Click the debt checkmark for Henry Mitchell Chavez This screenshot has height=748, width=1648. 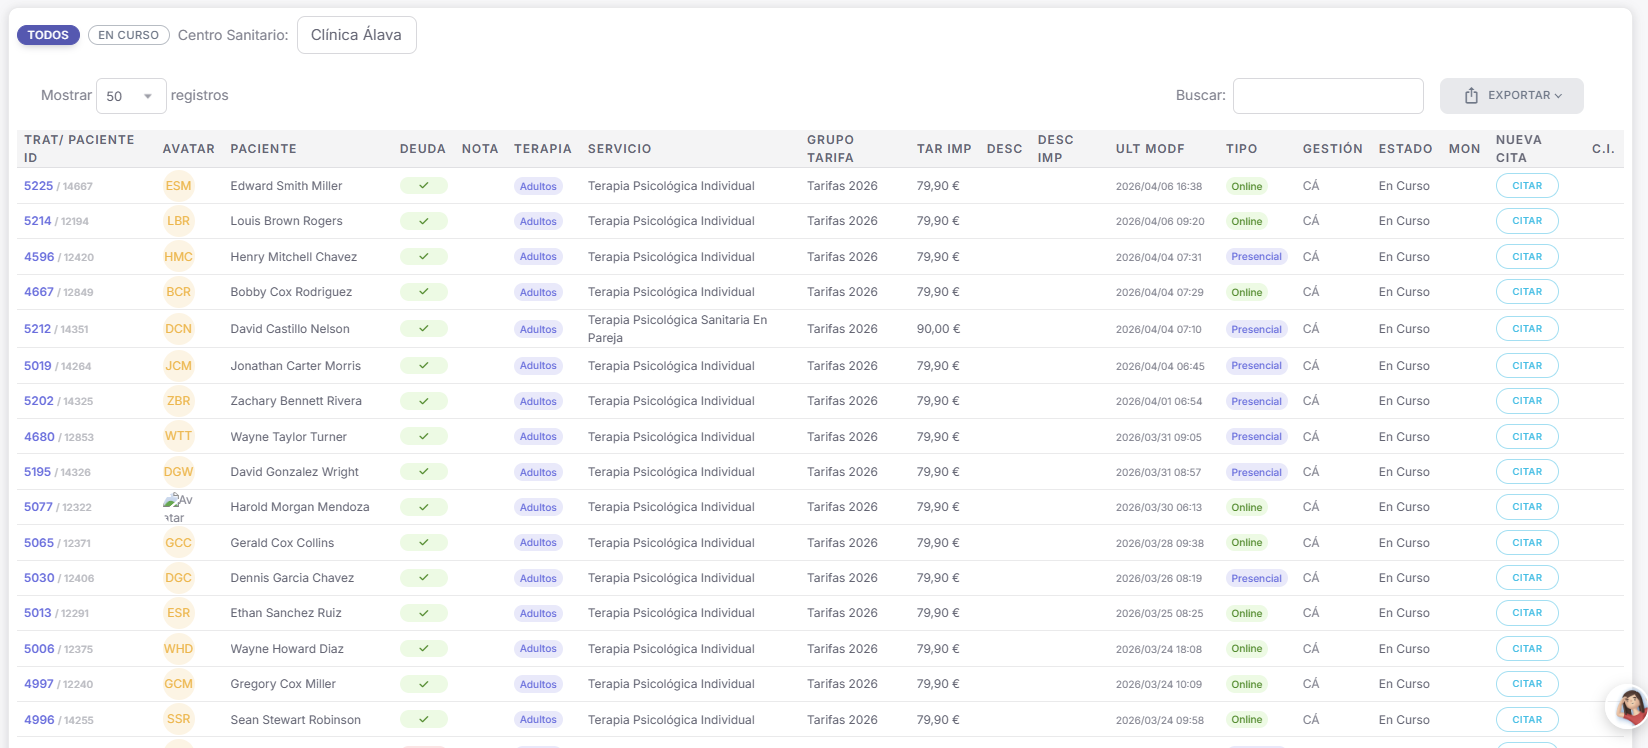(423, 257)
